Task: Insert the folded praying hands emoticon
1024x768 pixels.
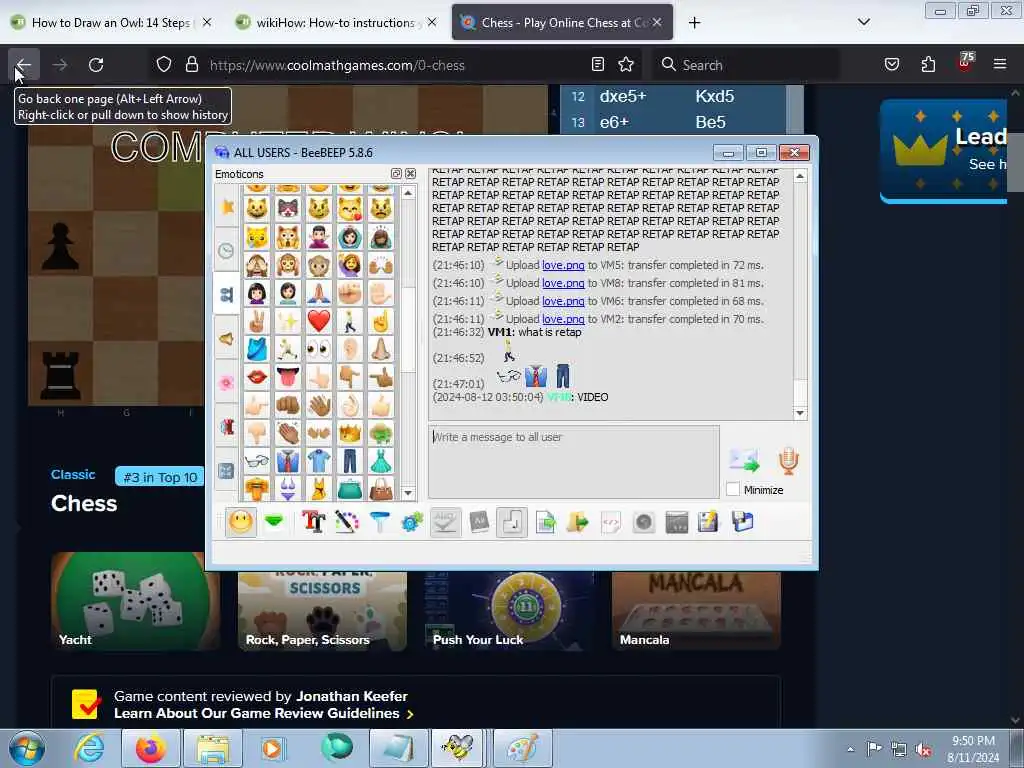Action: coord(319,293)
